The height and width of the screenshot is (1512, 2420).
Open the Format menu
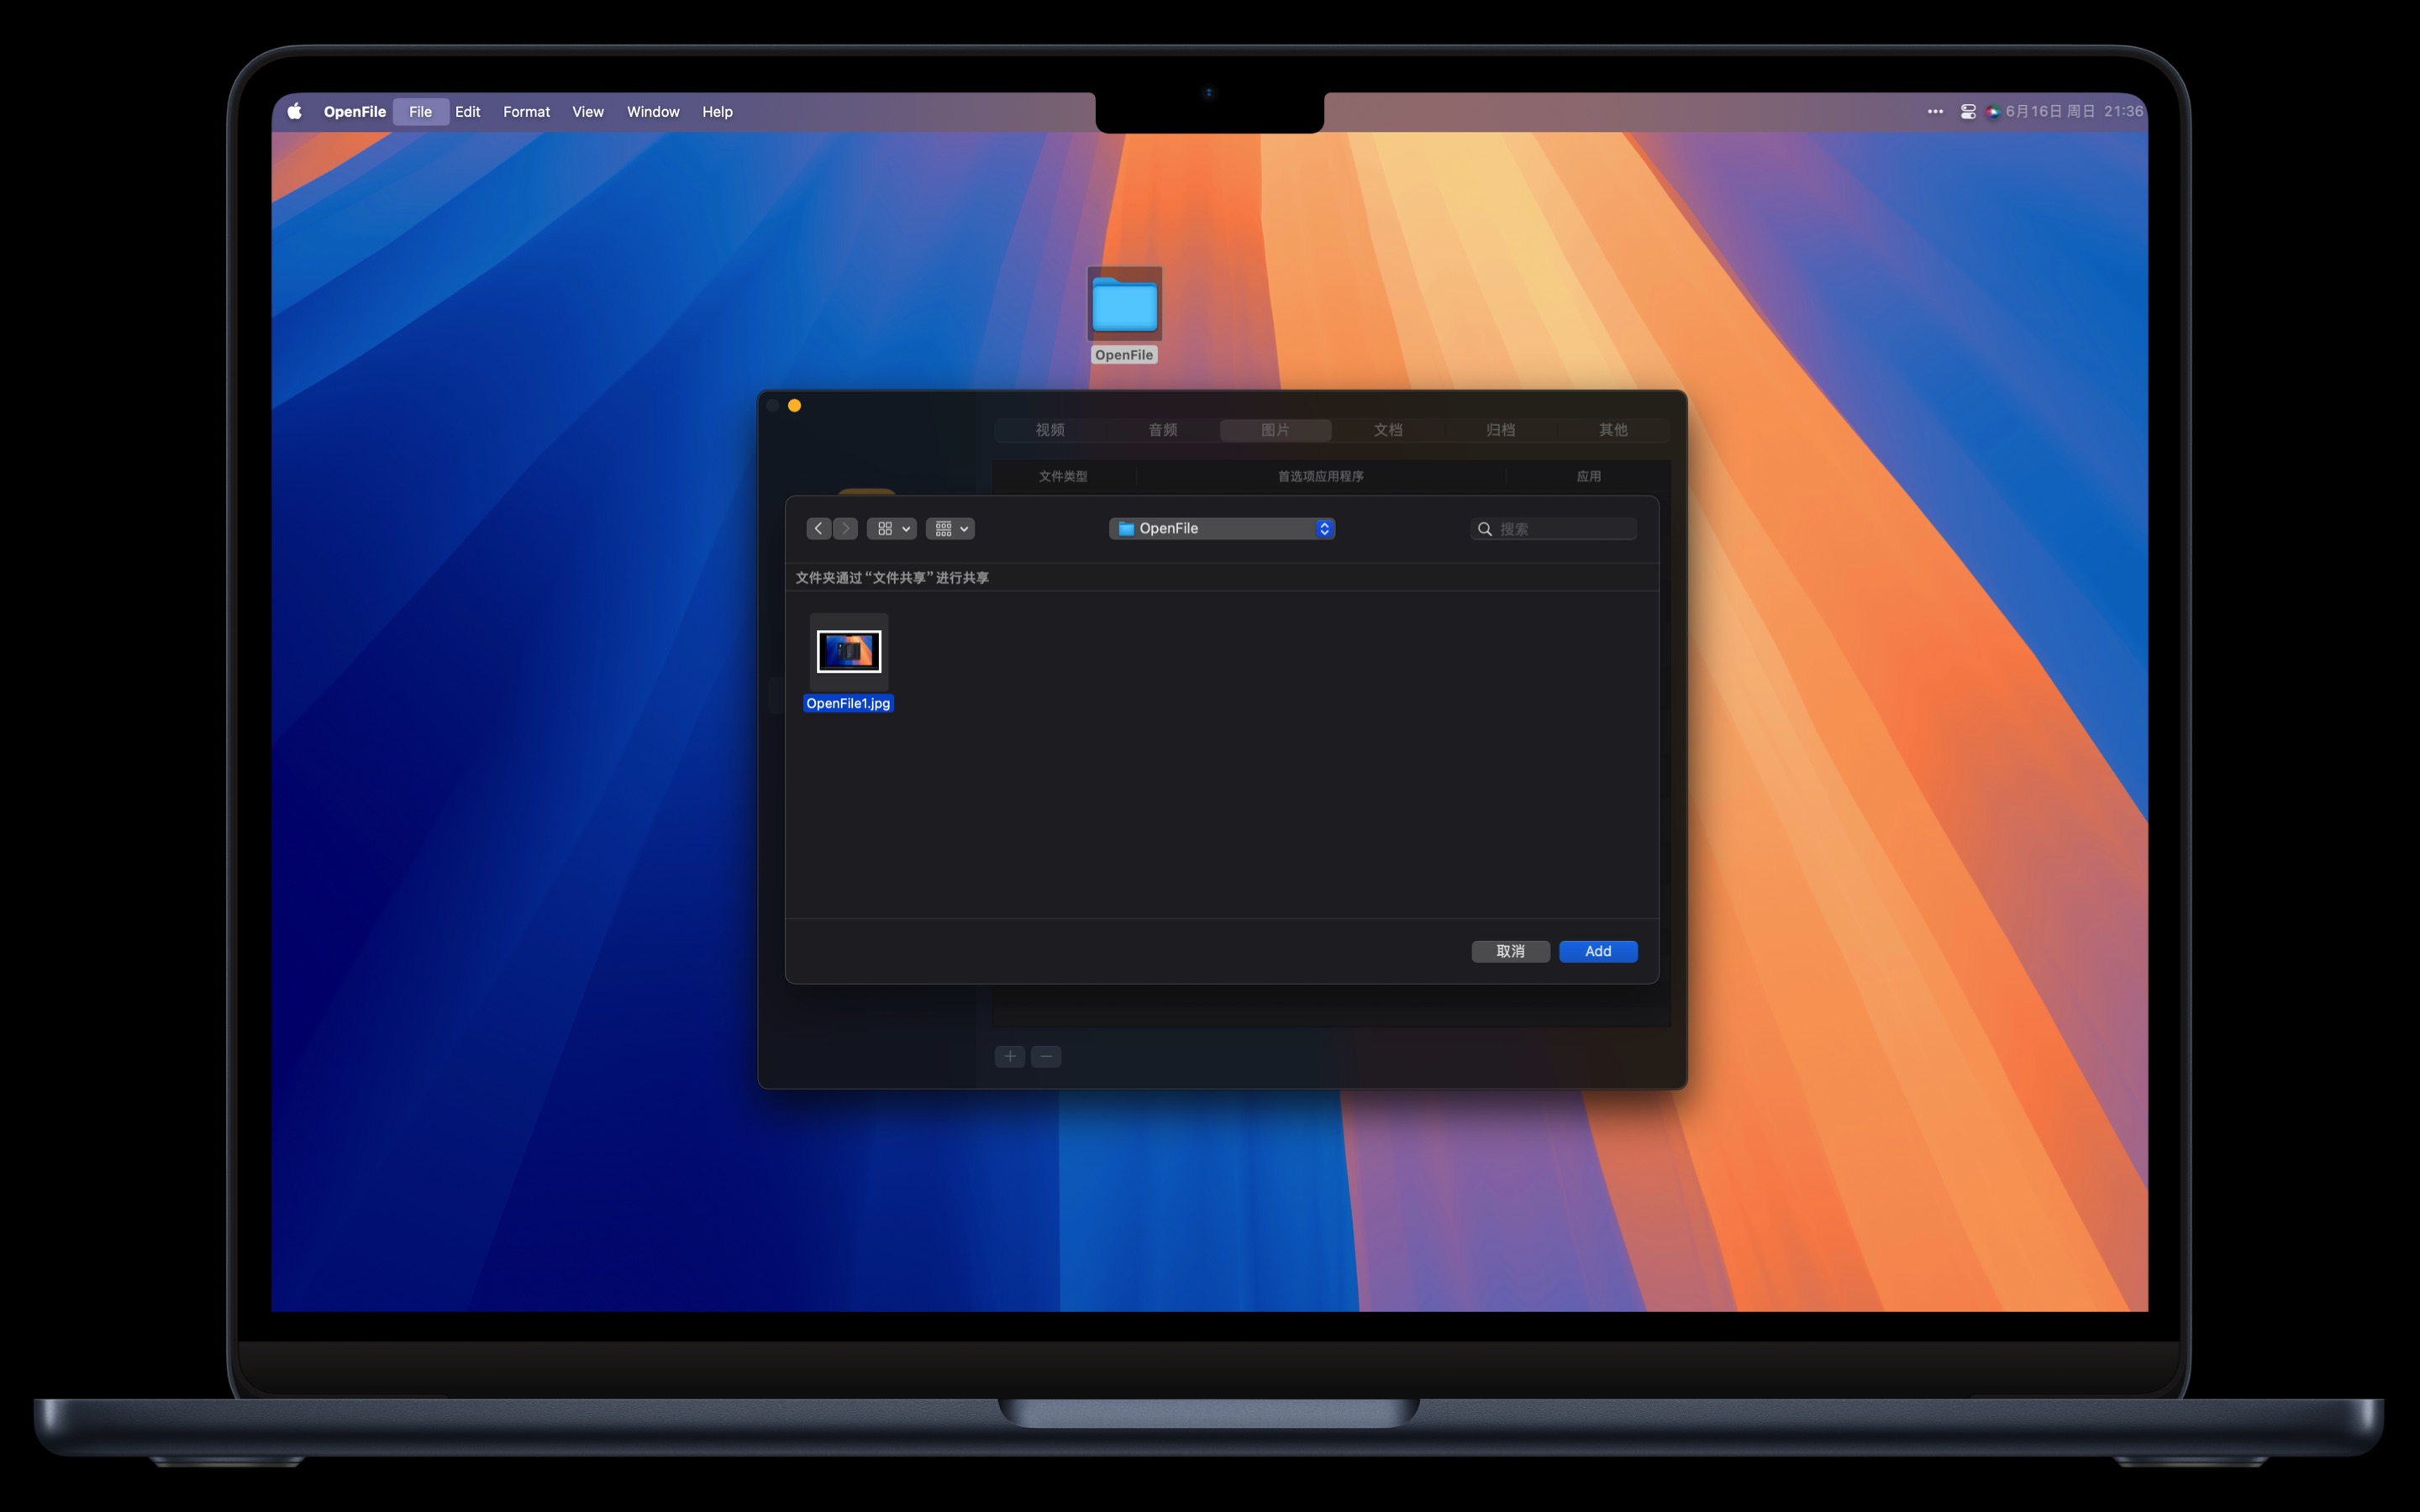526,111
